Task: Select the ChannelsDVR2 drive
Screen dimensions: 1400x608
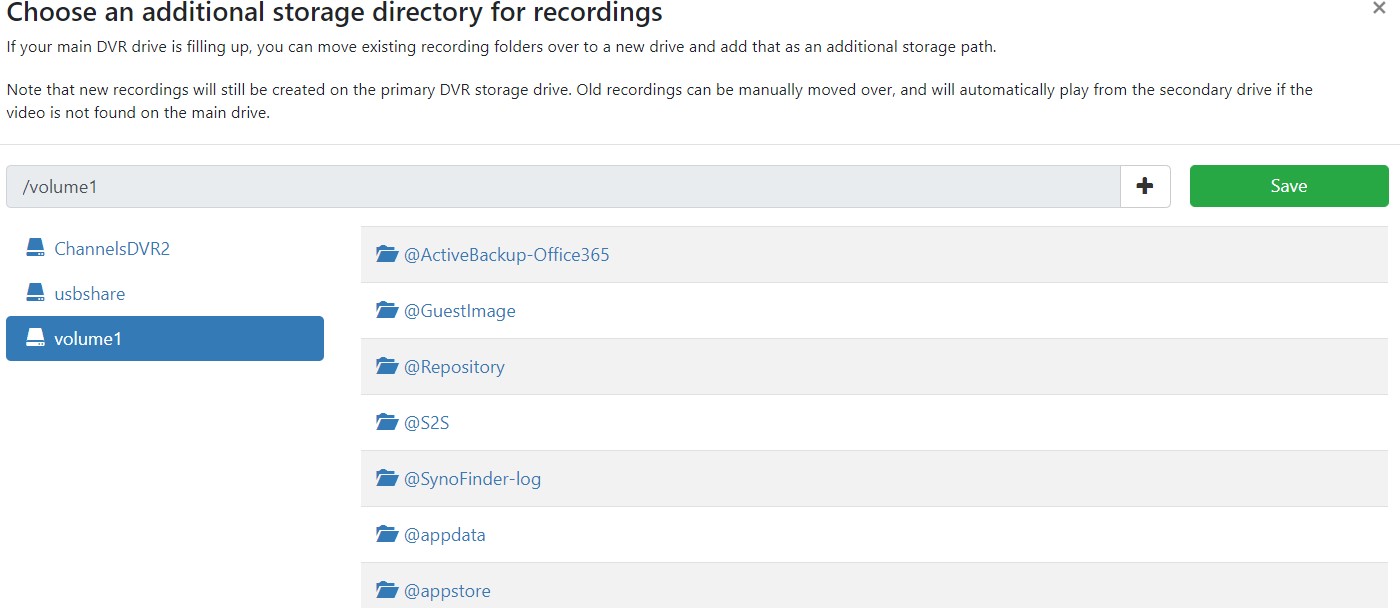Action: click(111, 249)
